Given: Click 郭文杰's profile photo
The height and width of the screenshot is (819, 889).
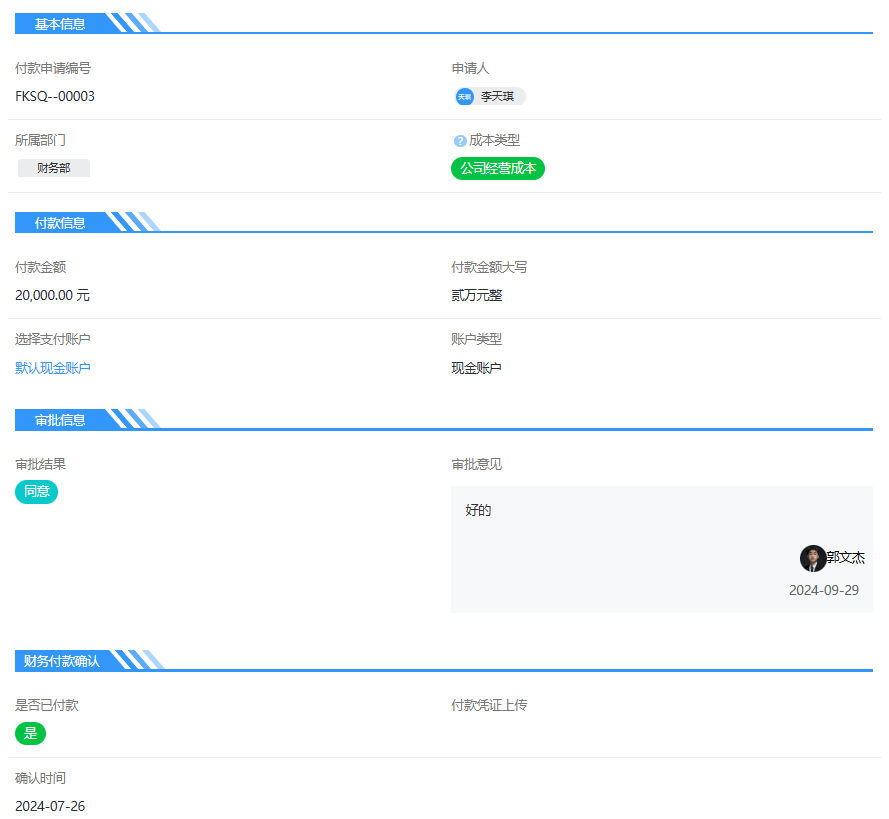Looking at the screenshot, I should pos(813,558).
